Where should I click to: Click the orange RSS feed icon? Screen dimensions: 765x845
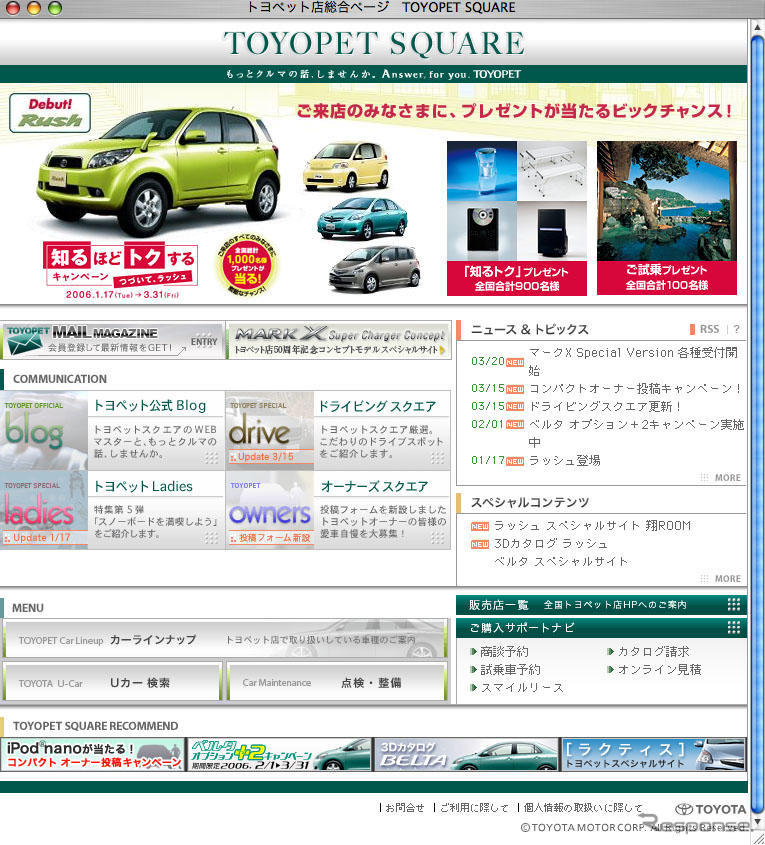pos(692,329)
